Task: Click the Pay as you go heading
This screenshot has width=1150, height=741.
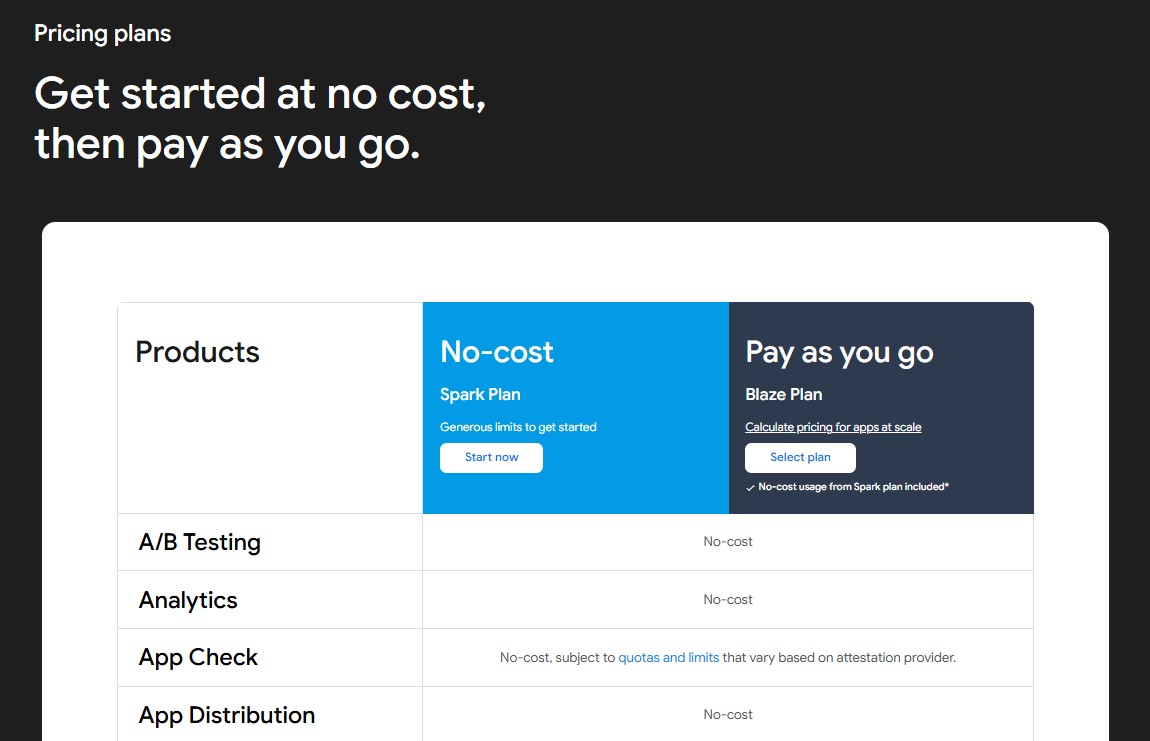Action: click(839, 352)
